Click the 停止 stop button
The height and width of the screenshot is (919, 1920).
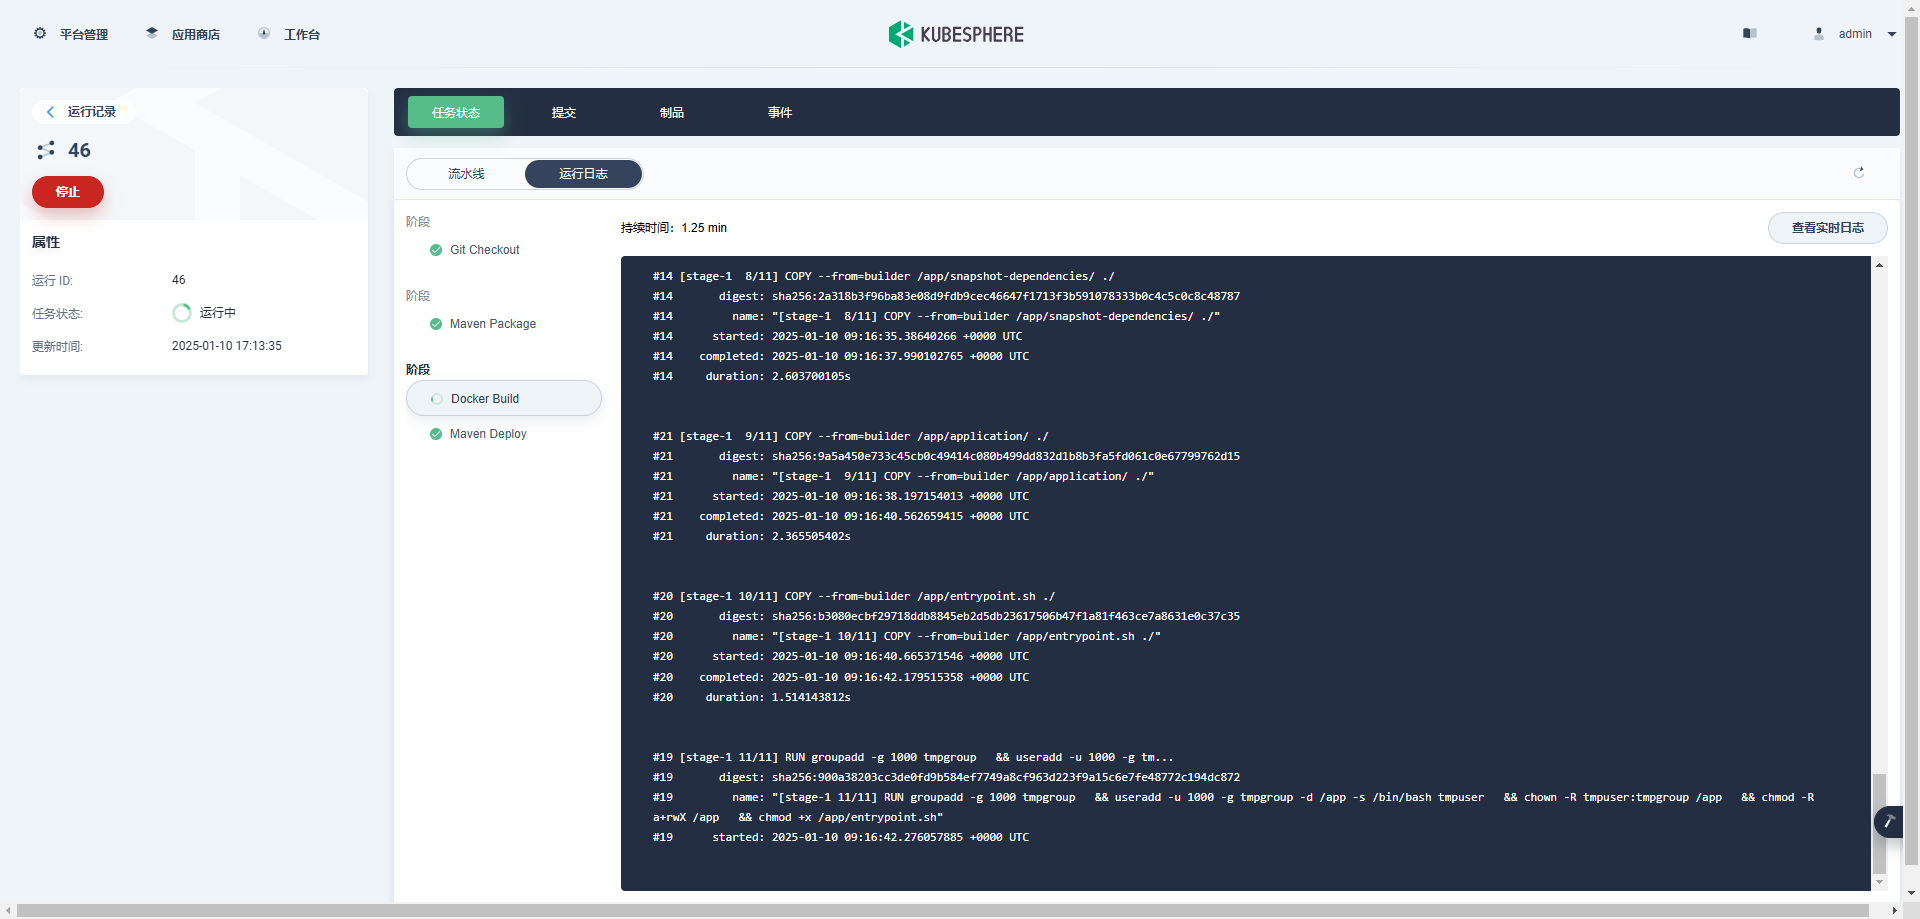68,192
